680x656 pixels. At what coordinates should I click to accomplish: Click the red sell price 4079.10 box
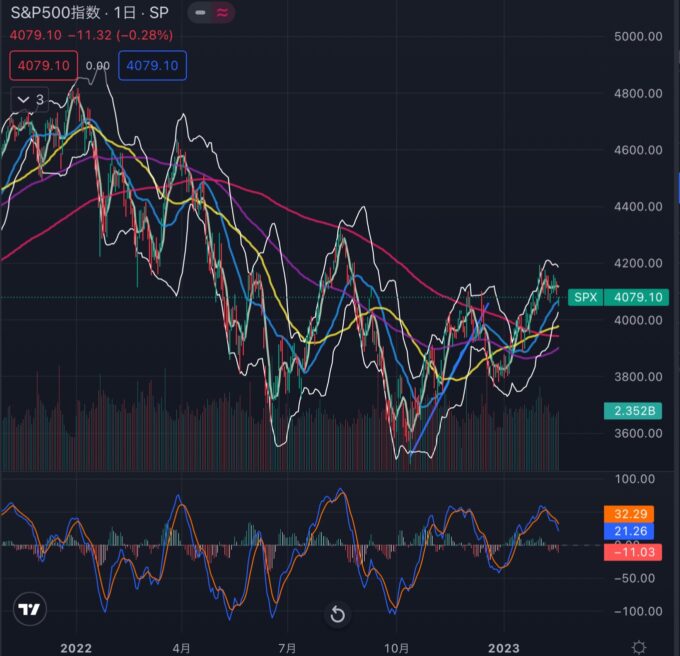point(42,66)
